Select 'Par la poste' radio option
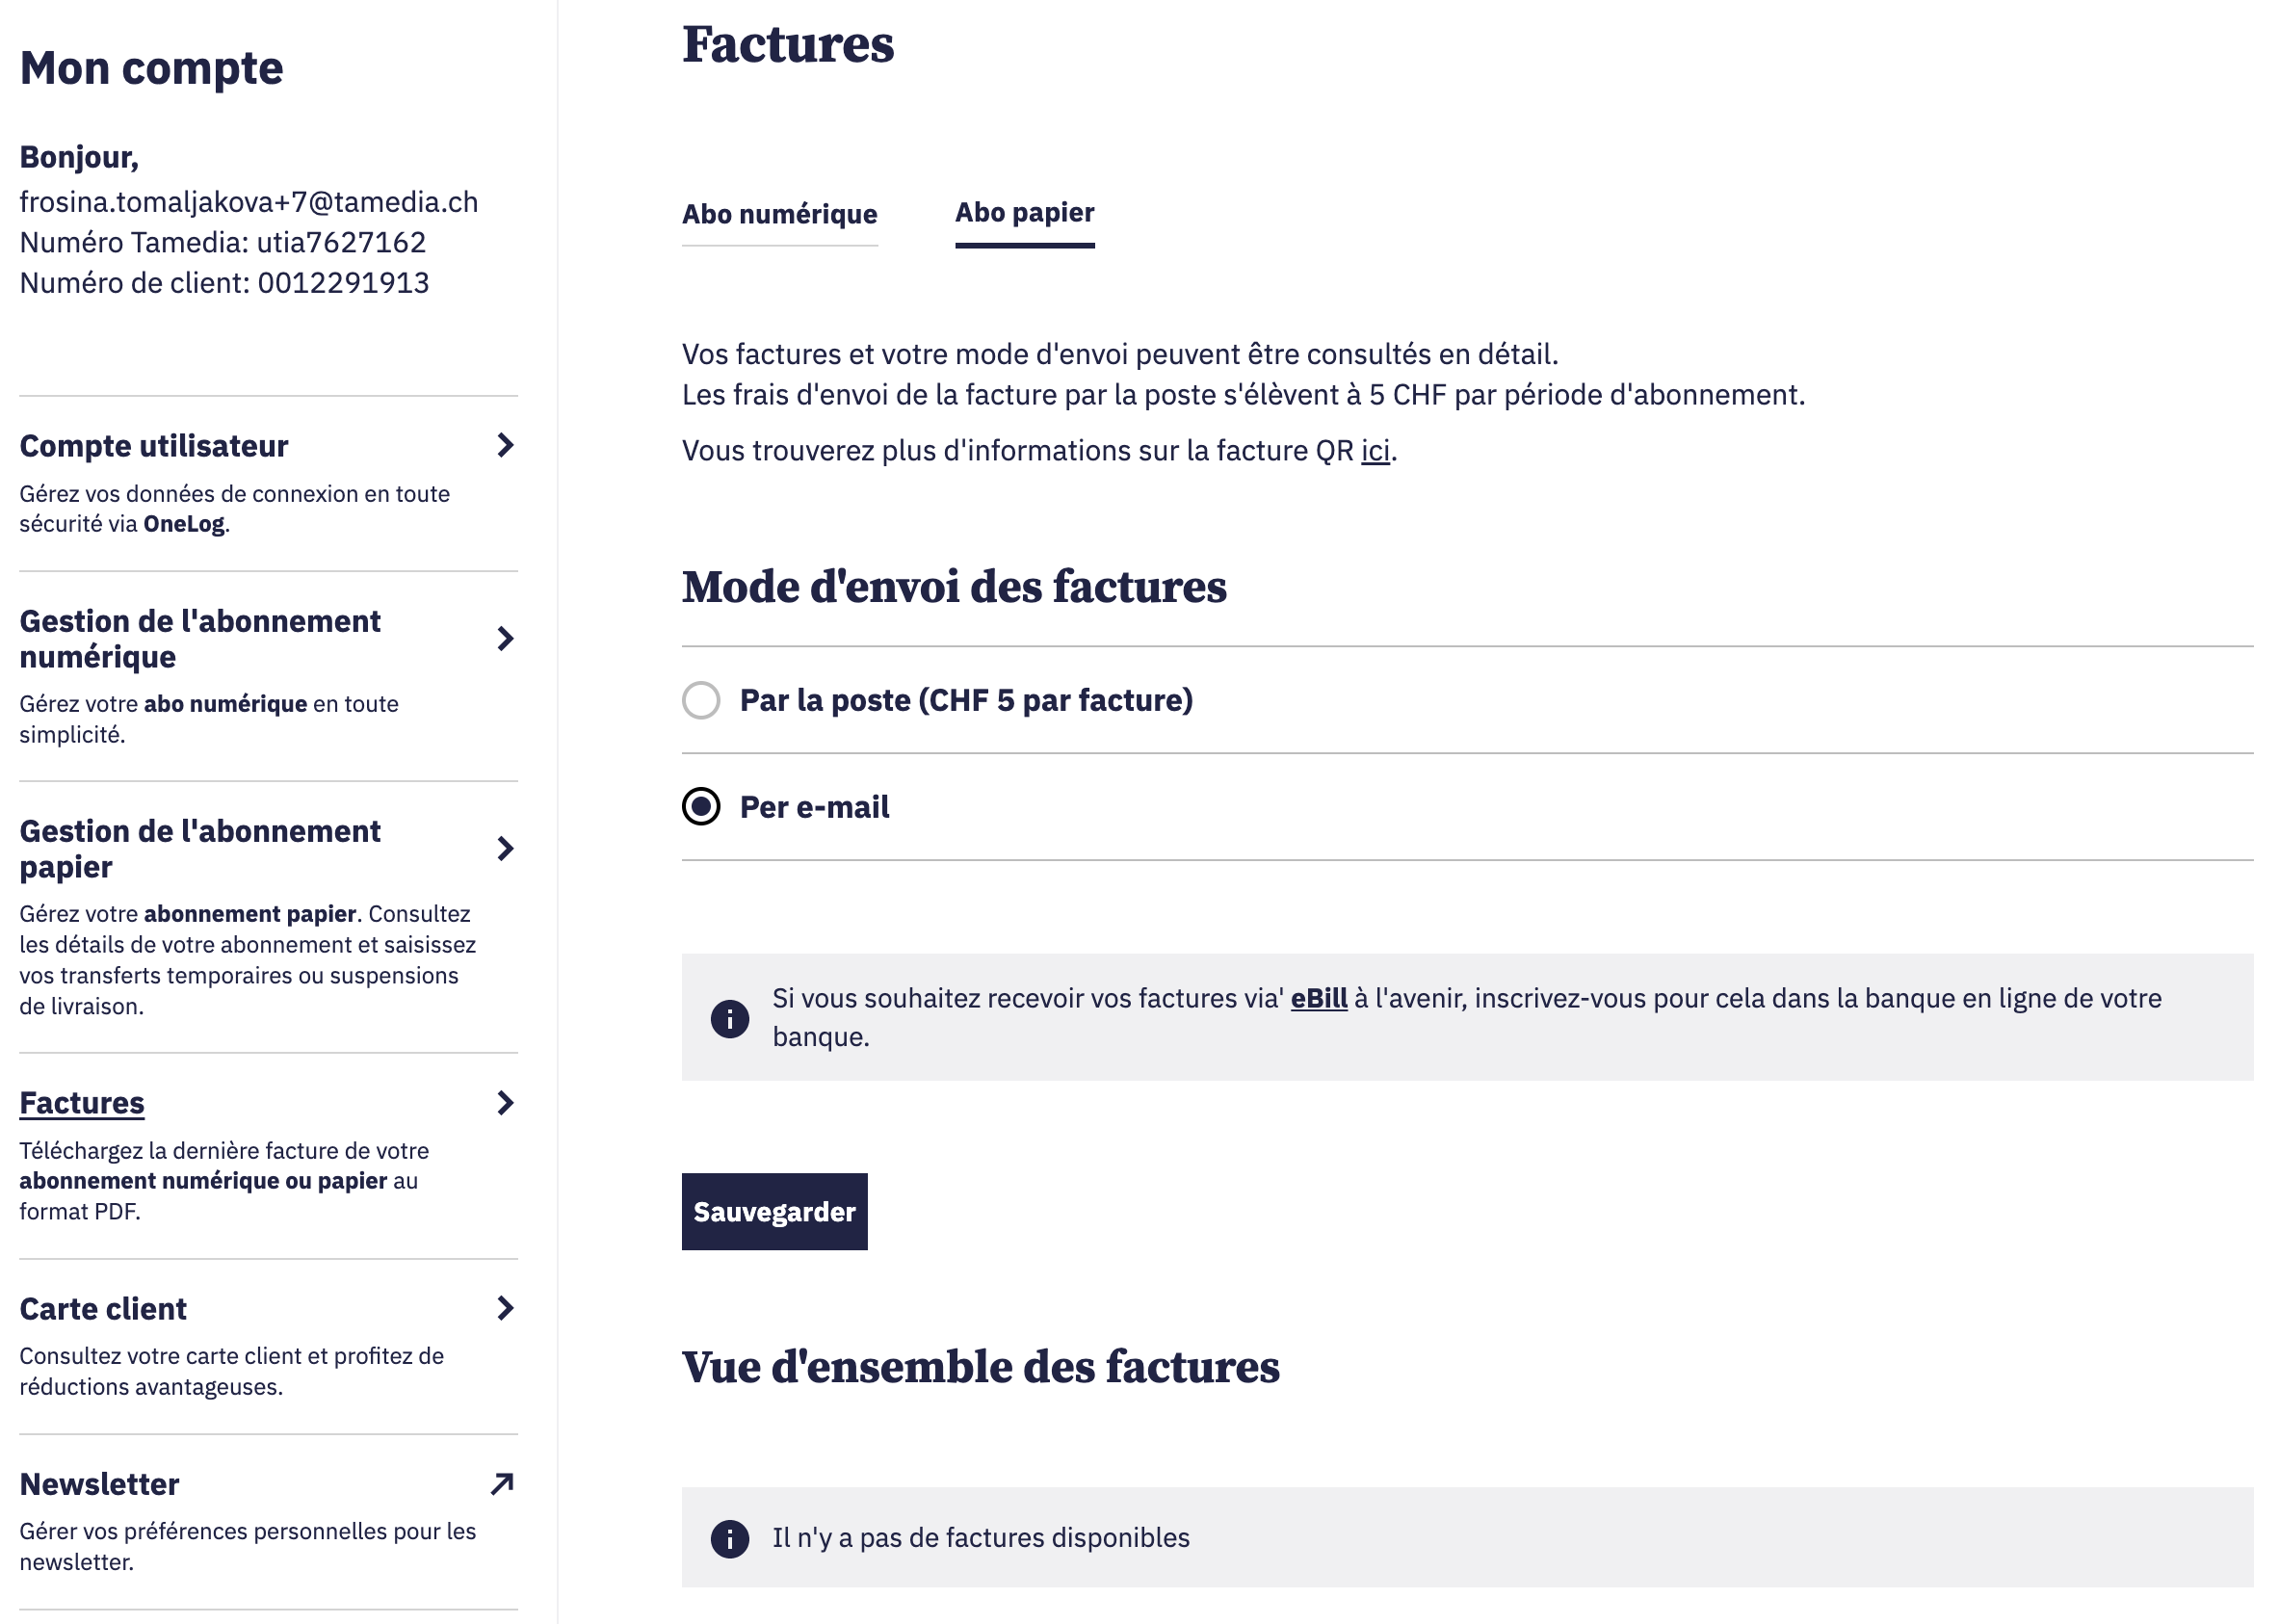This screenshot has height=1624, width=2279. [701, 700]
